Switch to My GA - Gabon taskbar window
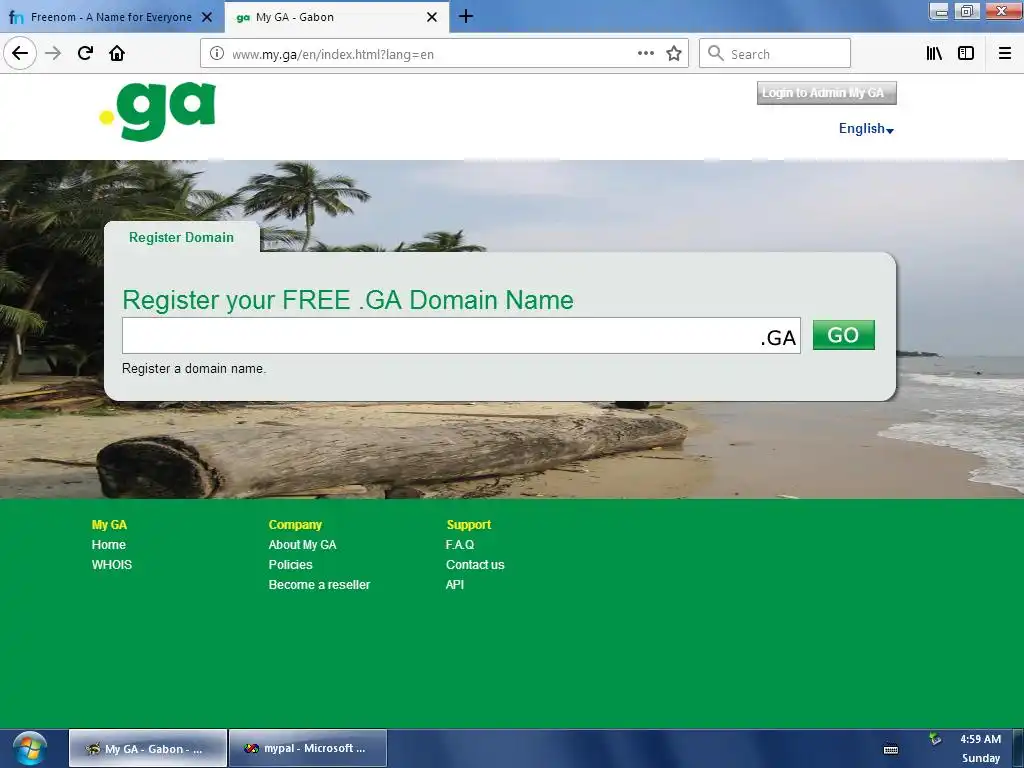The image size is (1024, 768). pos(148,748)
